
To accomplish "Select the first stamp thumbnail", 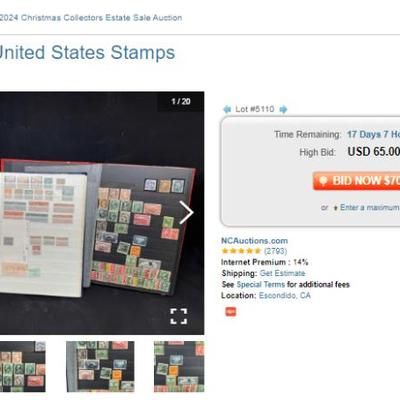I will tap(23, 366).
